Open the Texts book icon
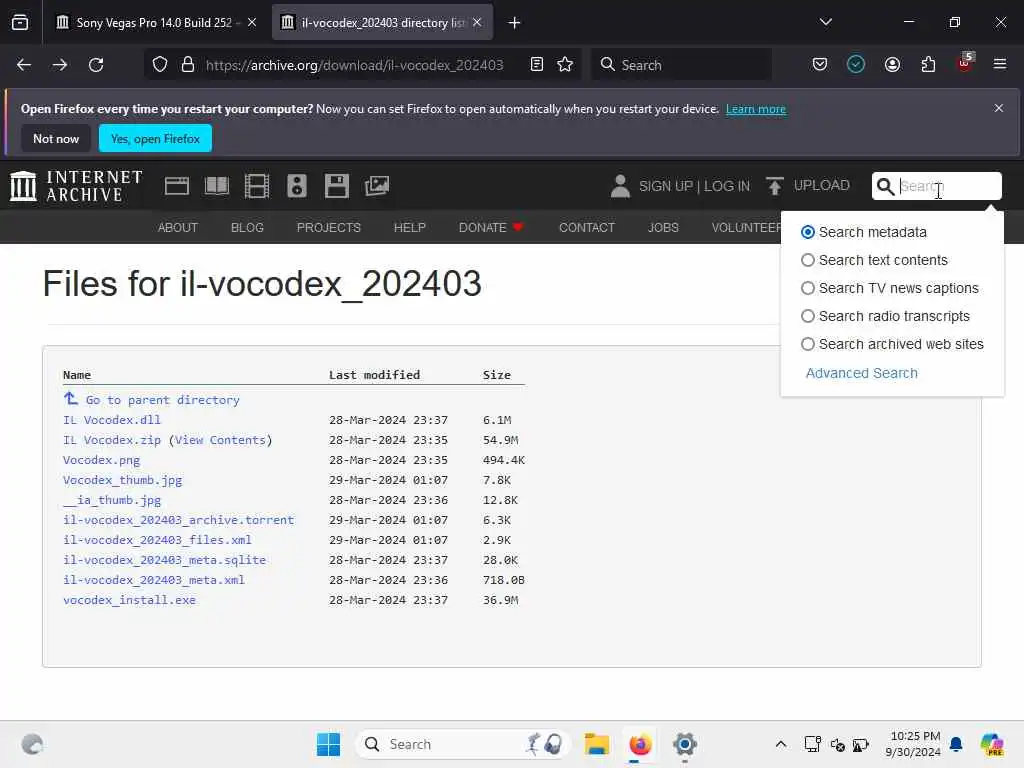1024x768 pixels. 217,186
